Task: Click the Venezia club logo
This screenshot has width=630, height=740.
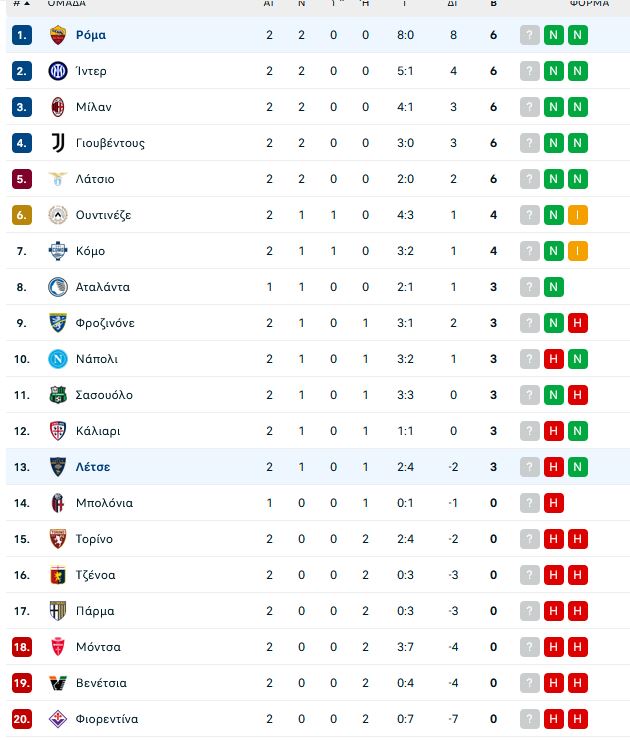Action: click(x=58, y=683)
